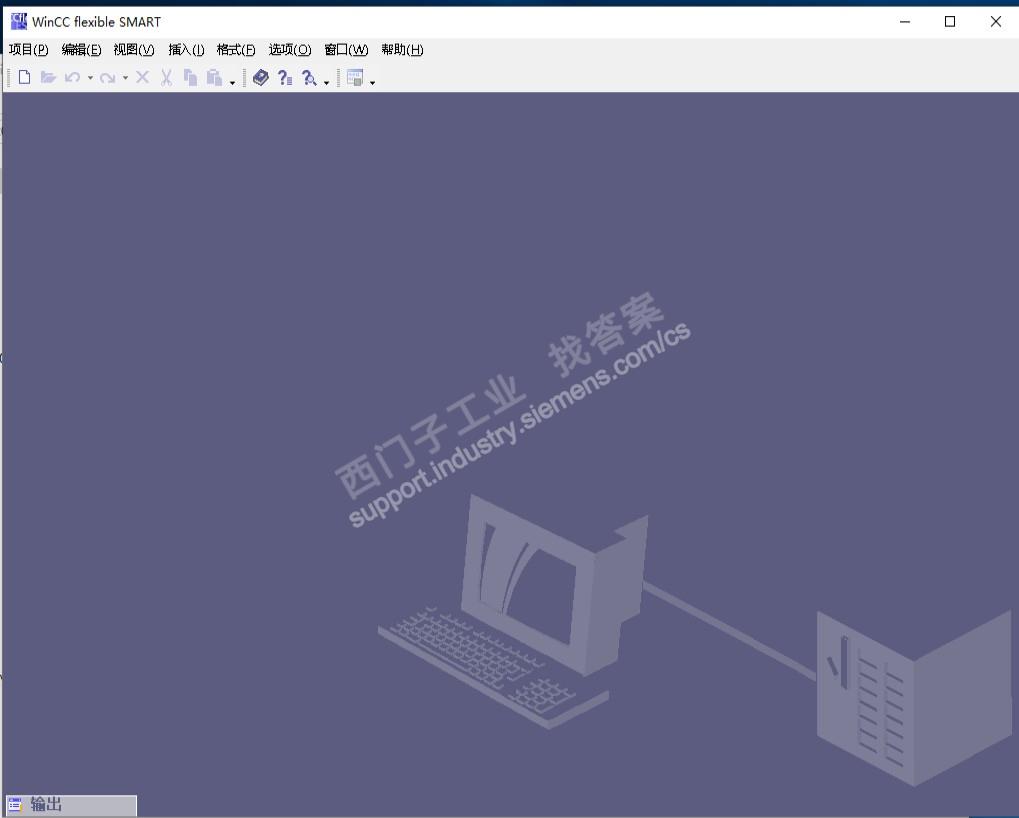Open the 帮助(H) menu
This screenshot has width=1019, height=818.
click(x=402, y=49)
